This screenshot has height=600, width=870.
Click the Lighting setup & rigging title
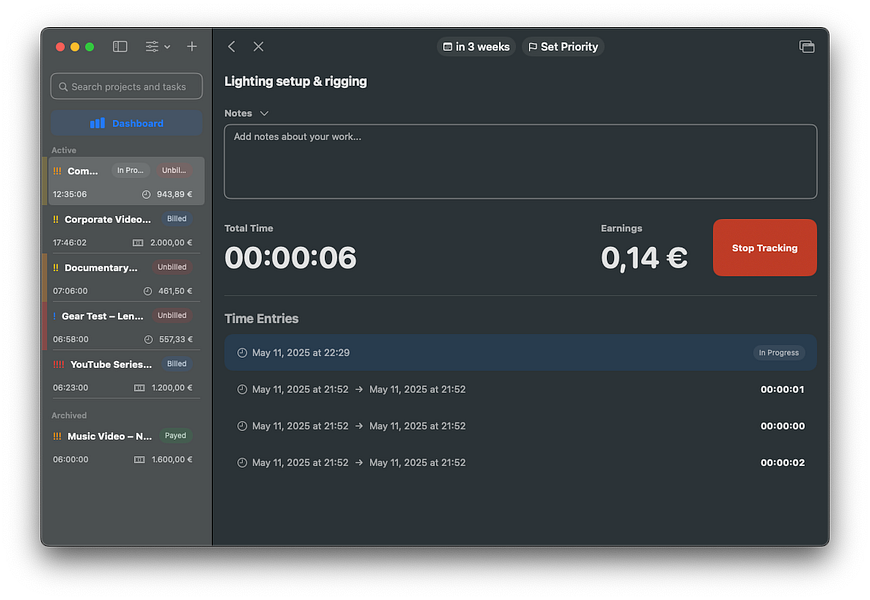click(x=295, y=82)
